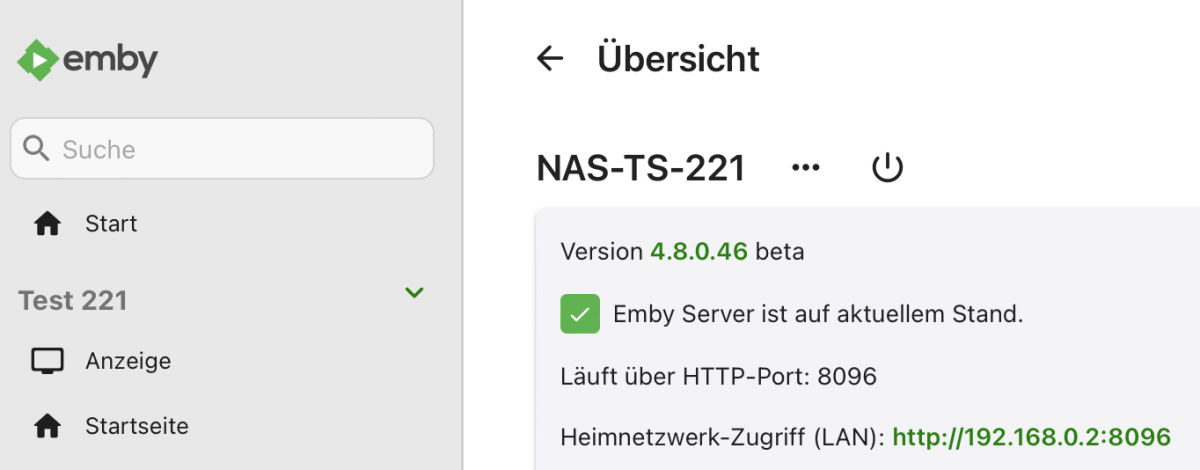Image resolution: width=1200 pixels, height=470 pixels.
Task: Click the Übersicht page title
Action: click(x=678, y=59)
